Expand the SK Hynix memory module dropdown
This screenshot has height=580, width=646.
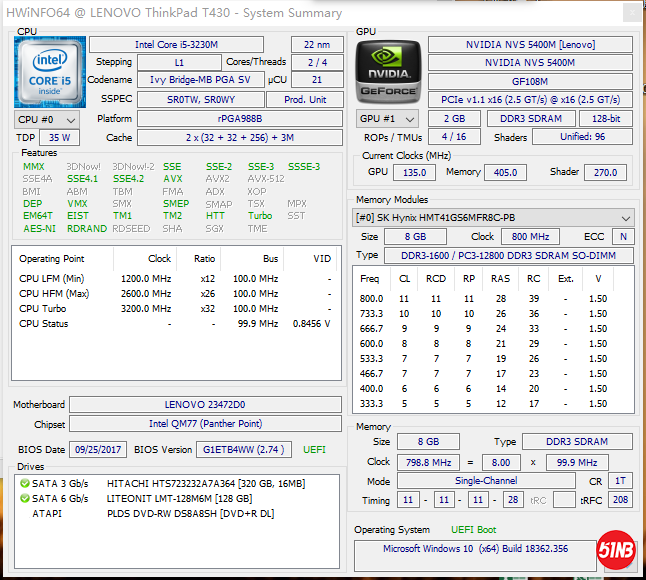tap(494, 217)
